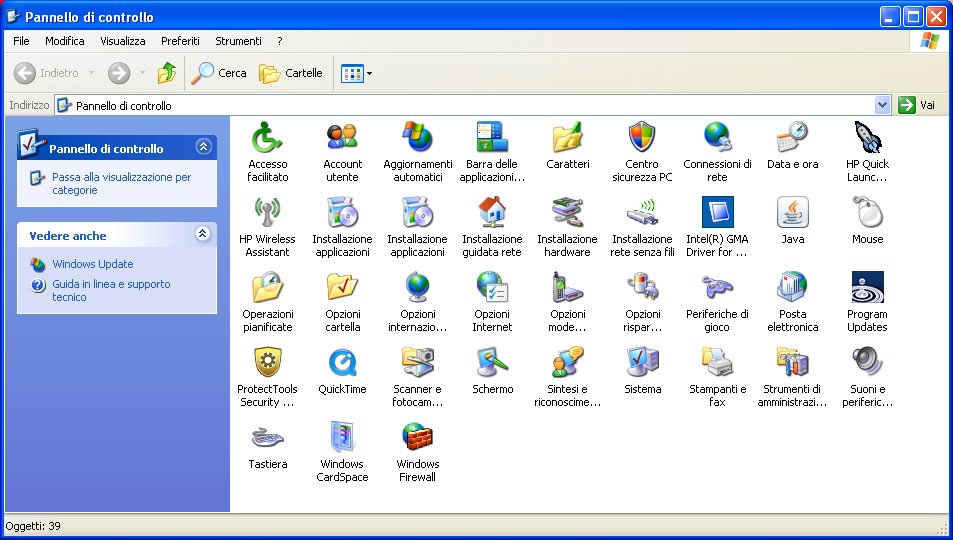This screenshot has height=540, width=953.
Task: Open Aggiornamenti automatici icon
Action: 418,137
